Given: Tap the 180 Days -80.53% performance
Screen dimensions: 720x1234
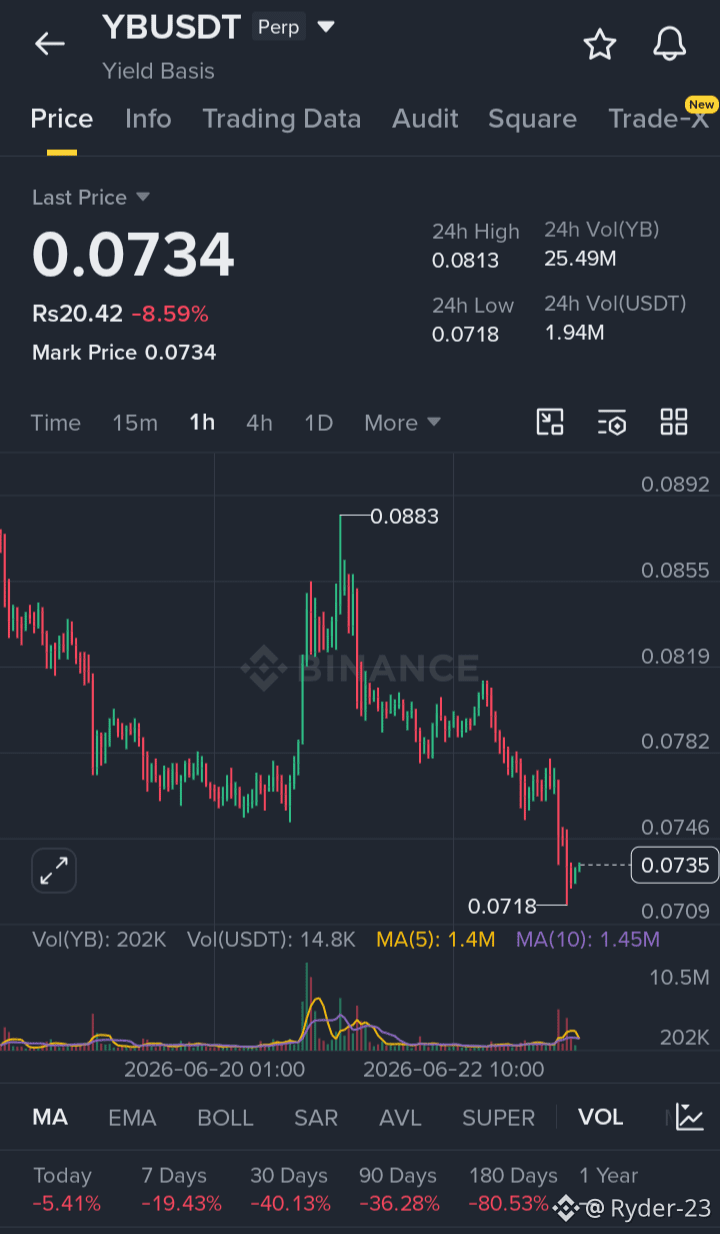Looking at the screenshot, I should pos(513,1190).
